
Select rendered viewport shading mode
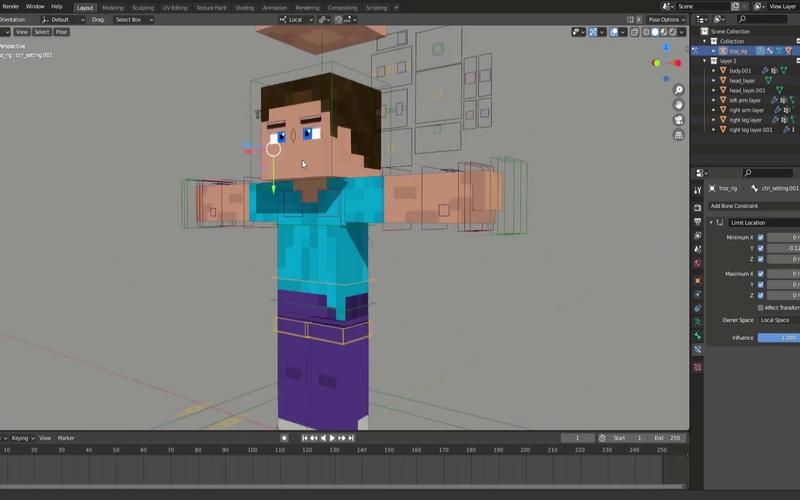coord(672,32)
